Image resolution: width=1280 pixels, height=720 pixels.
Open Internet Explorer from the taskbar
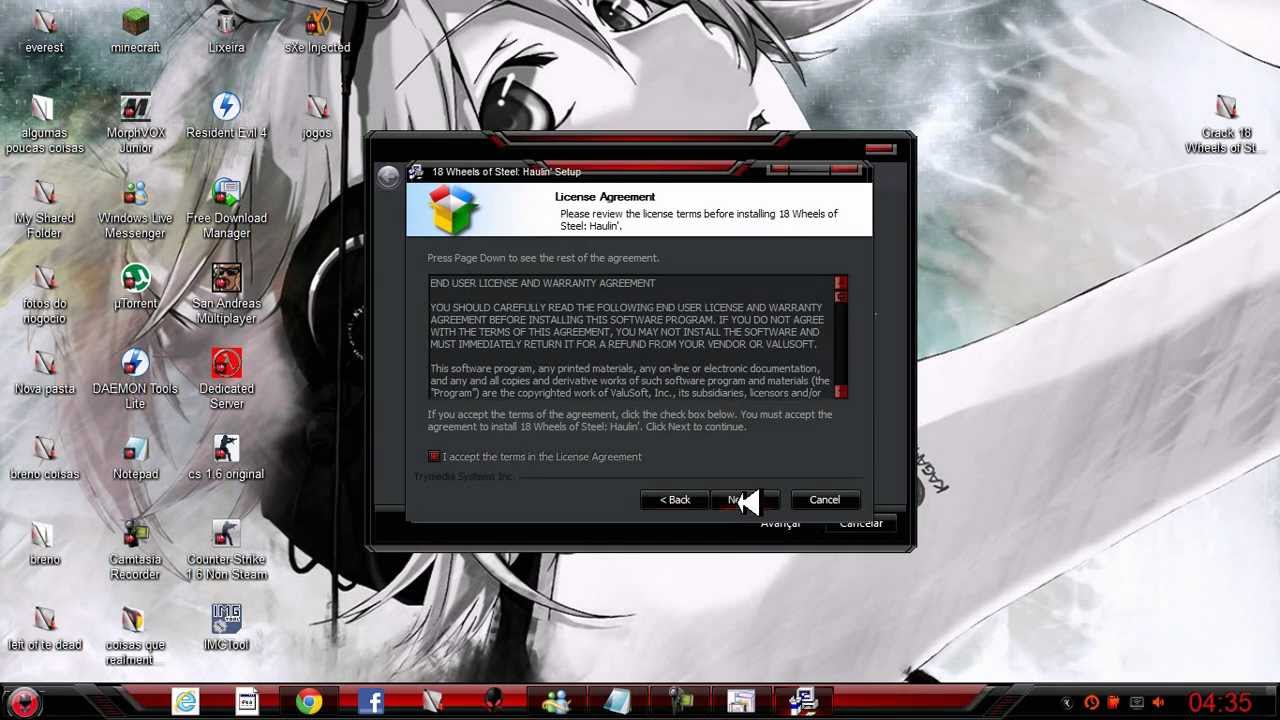[x=185, y=702]
